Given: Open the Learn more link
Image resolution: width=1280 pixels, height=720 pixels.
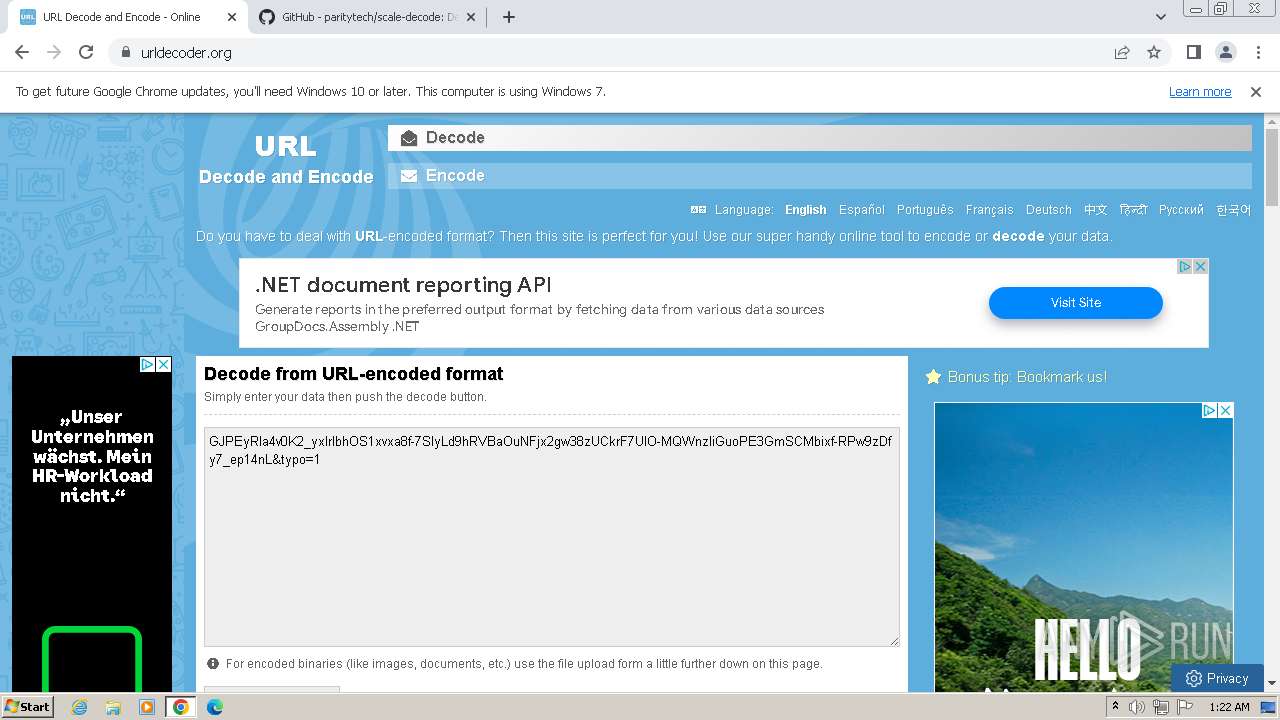Looking at the screenshot, I should pyautogui.click(x=1200, y=91).
